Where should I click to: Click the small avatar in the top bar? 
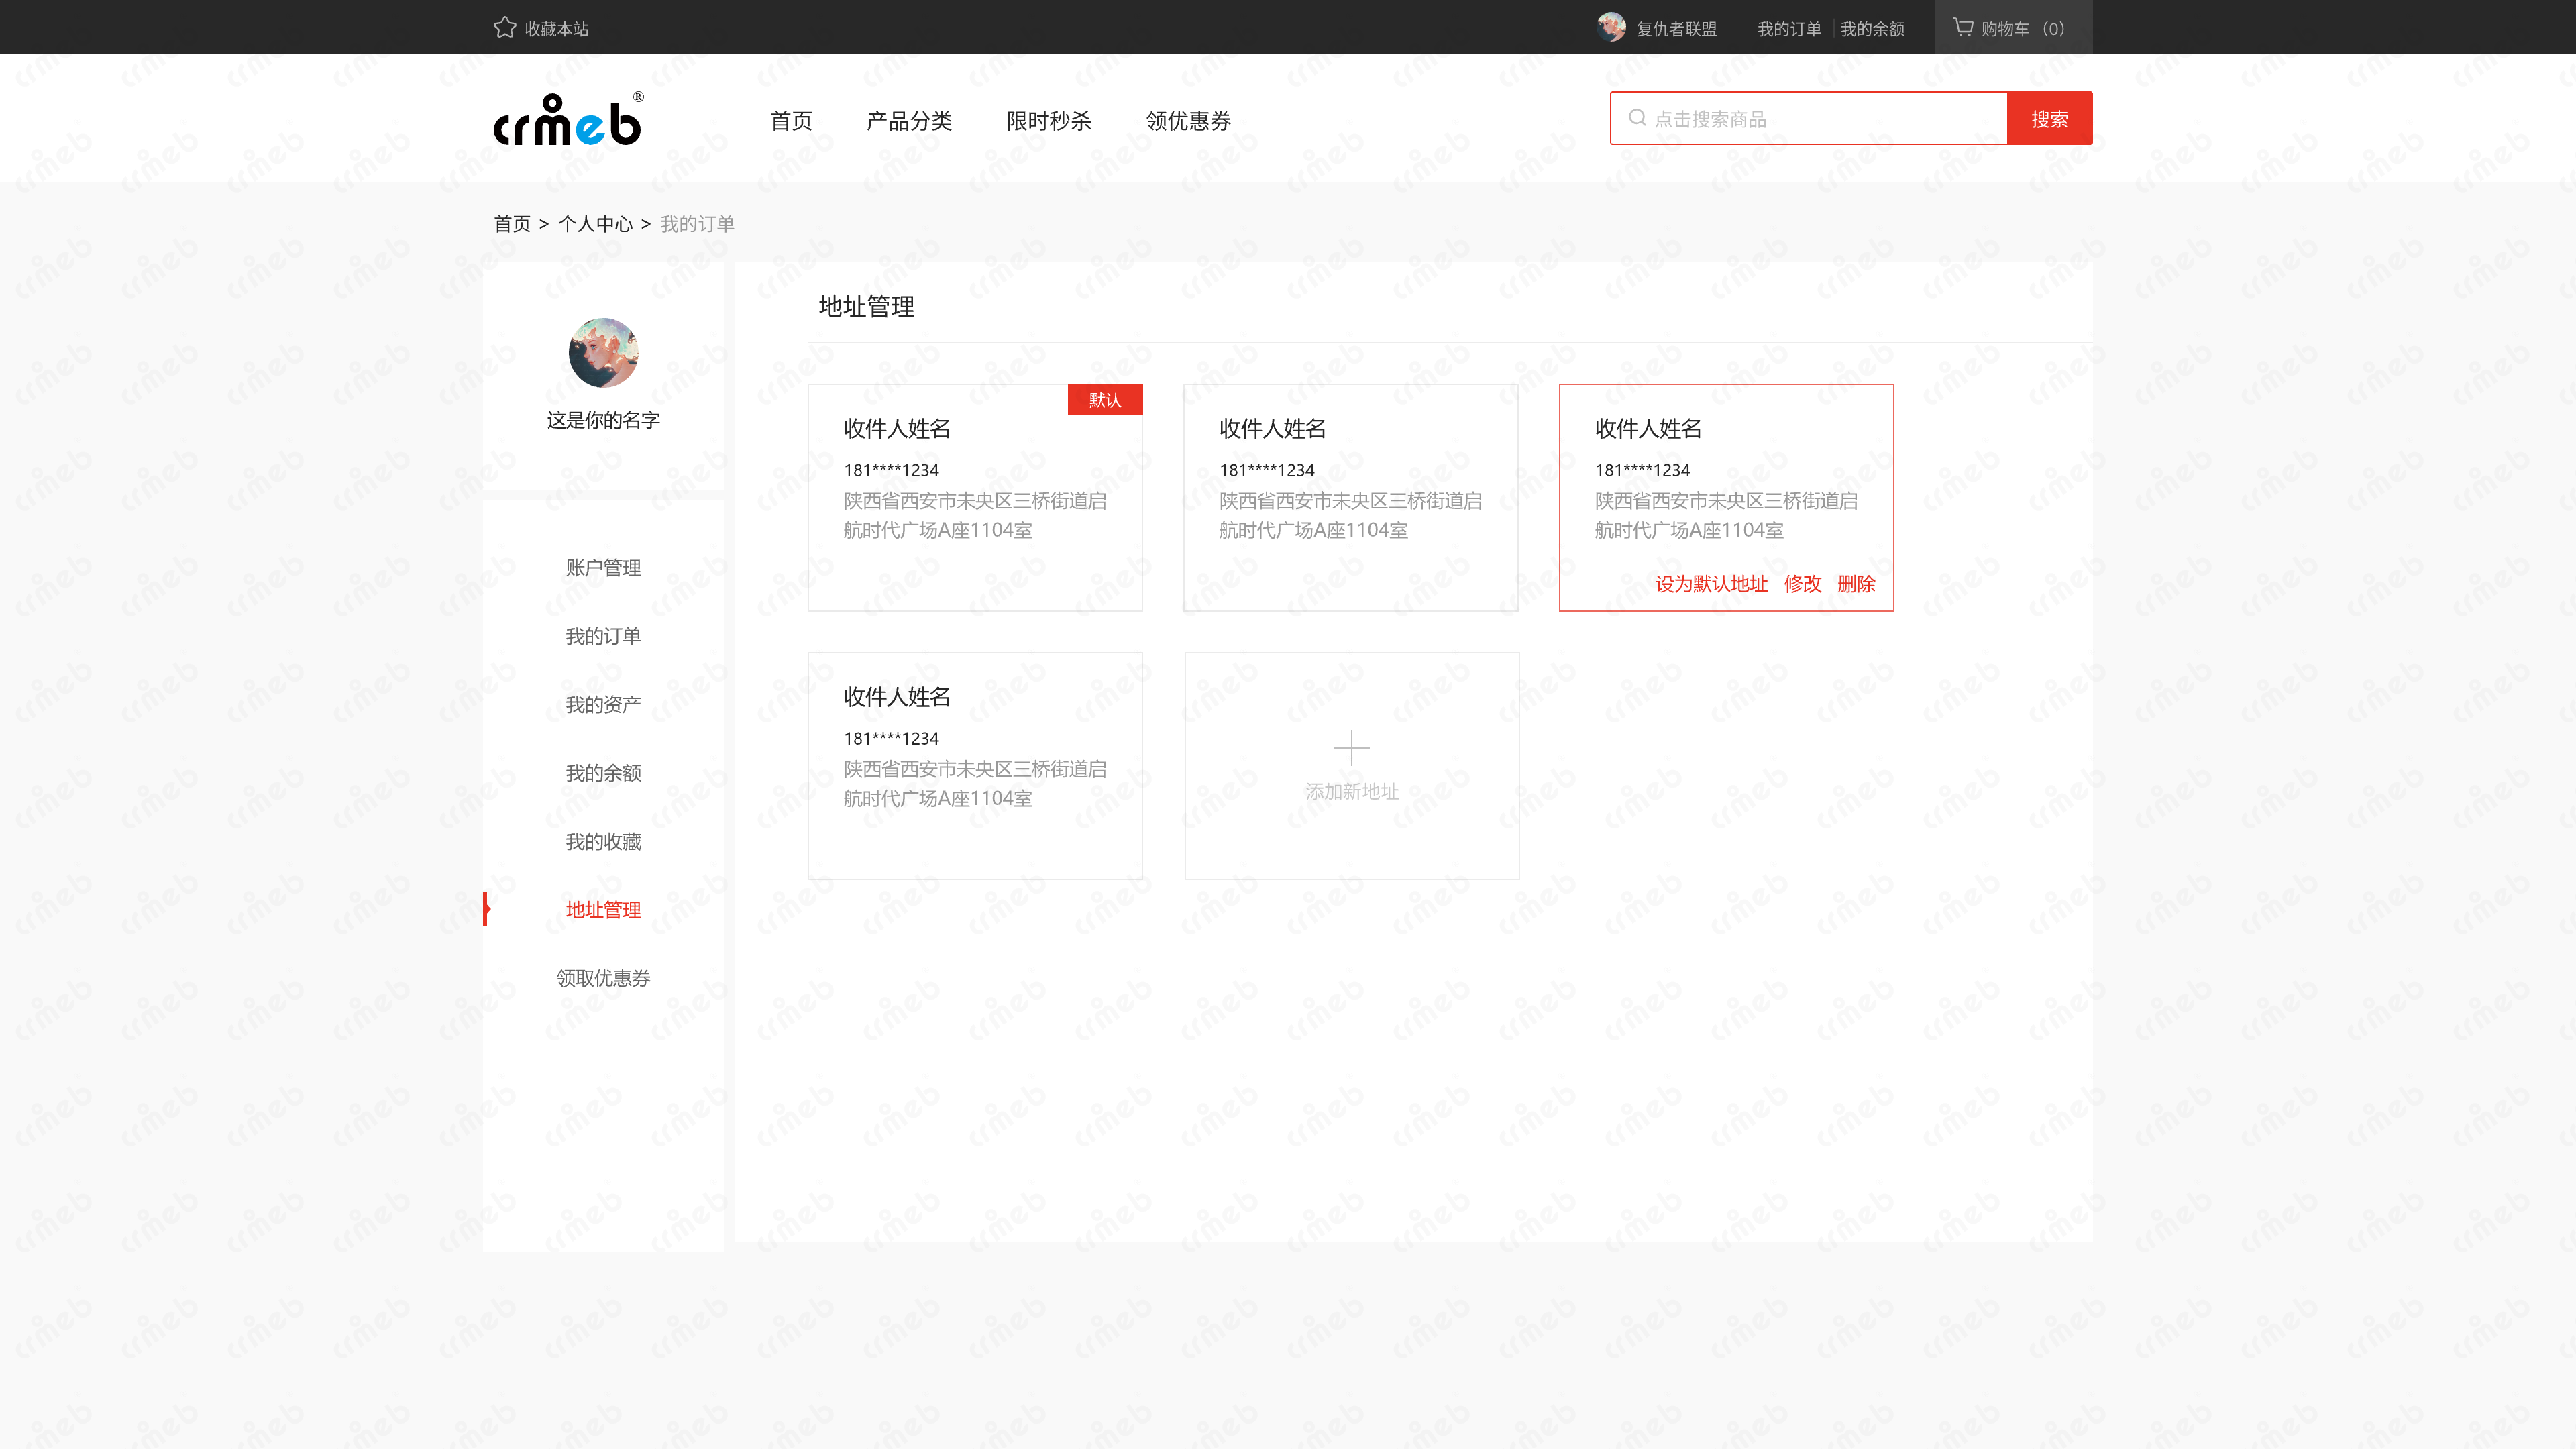[x=1611, y=27]
